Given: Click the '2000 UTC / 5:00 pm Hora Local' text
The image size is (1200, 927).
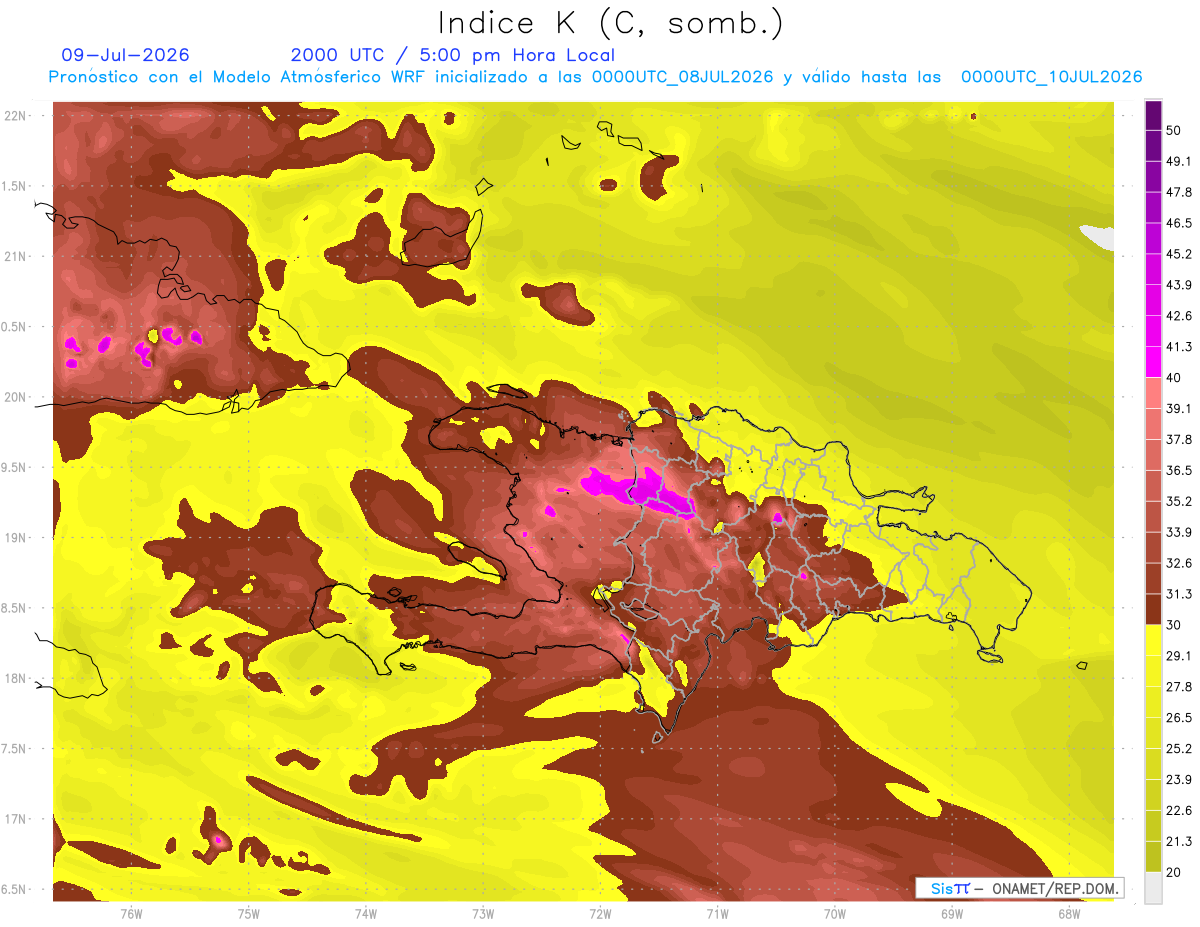Looking at the screenshot, I should (453, 55).
